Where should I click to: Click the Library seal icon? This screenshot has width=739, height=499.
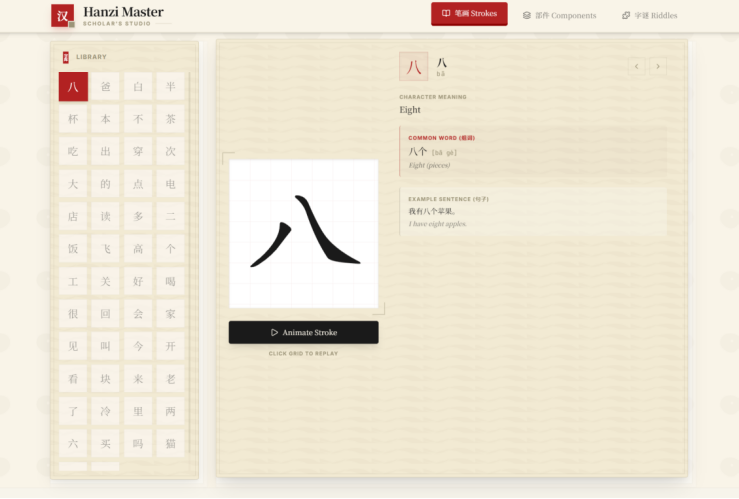coord(66,57)
